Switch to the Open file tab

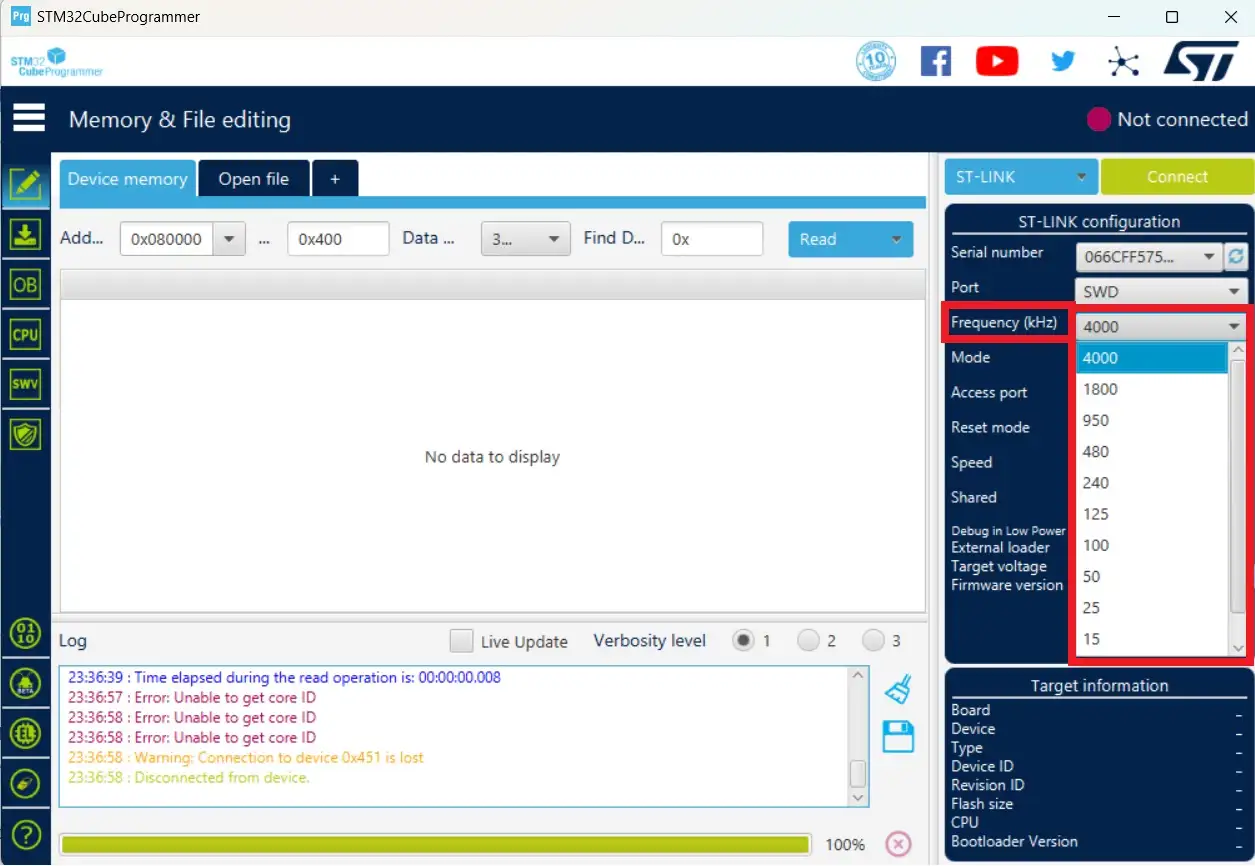[x=254, y=179]
